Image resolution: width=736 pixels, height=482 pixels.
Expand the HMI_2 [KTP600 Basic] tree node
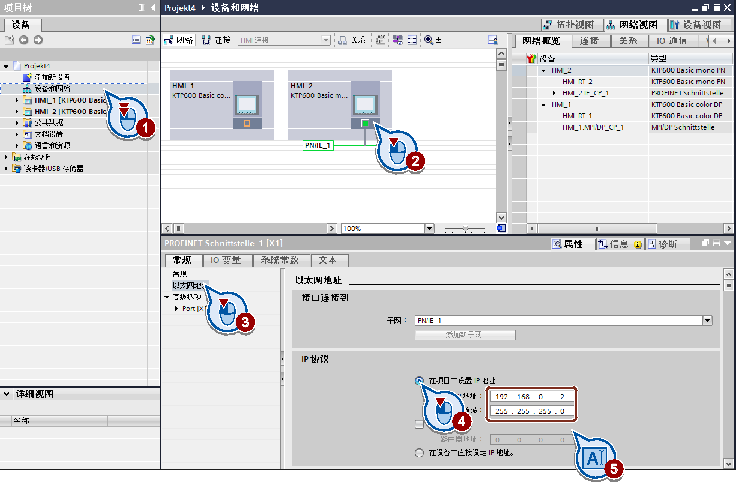point(17,111)
